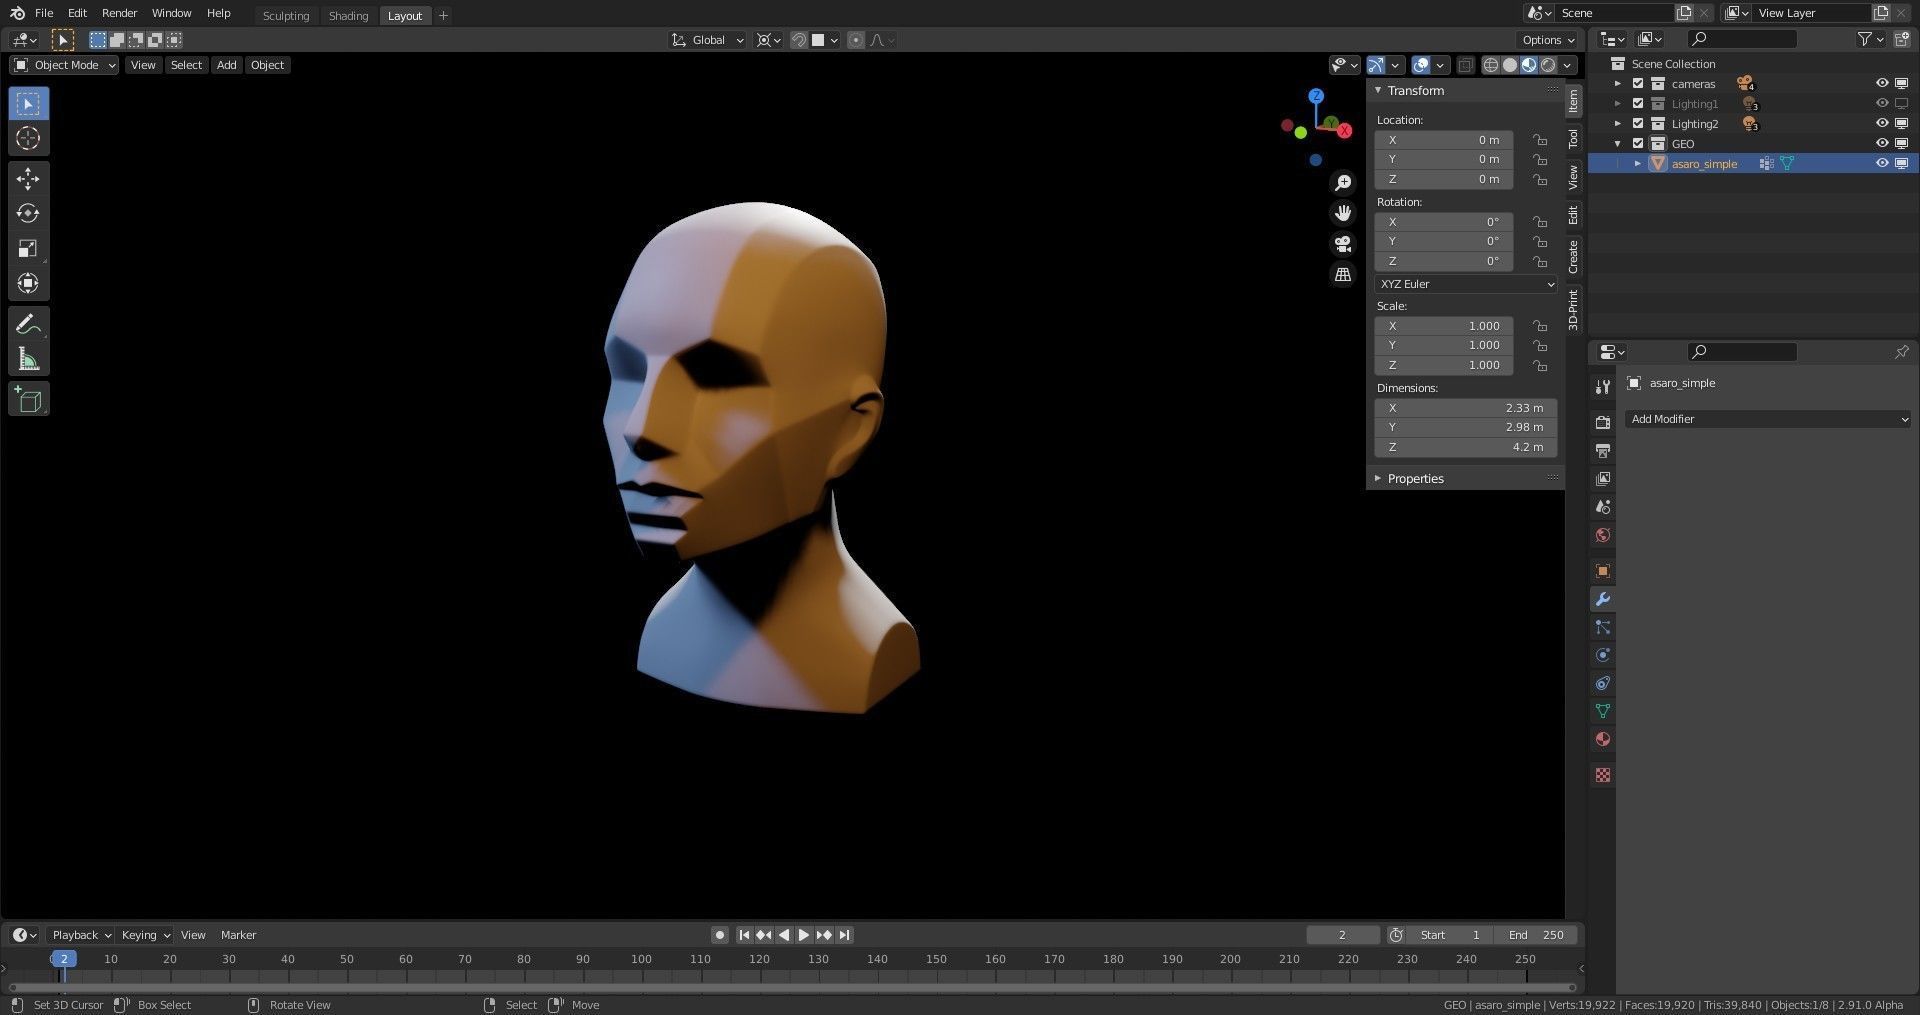Toggle camera view in viewport
The width and height of the screenshot is (1920, 1015).
click(x=1343, y=244)
